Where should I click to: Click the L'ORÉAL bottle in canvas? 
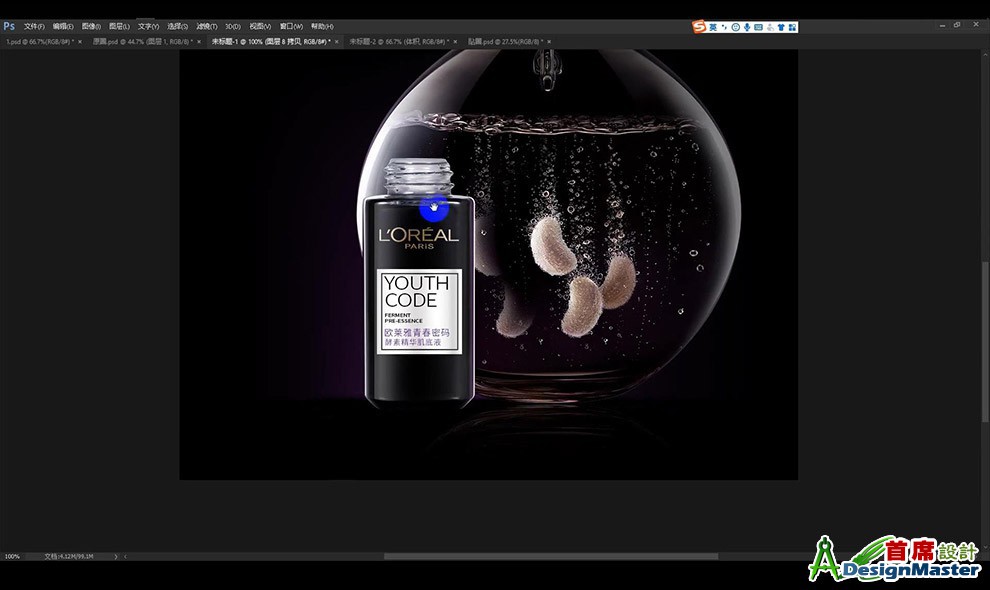click(x=419, y=283)
